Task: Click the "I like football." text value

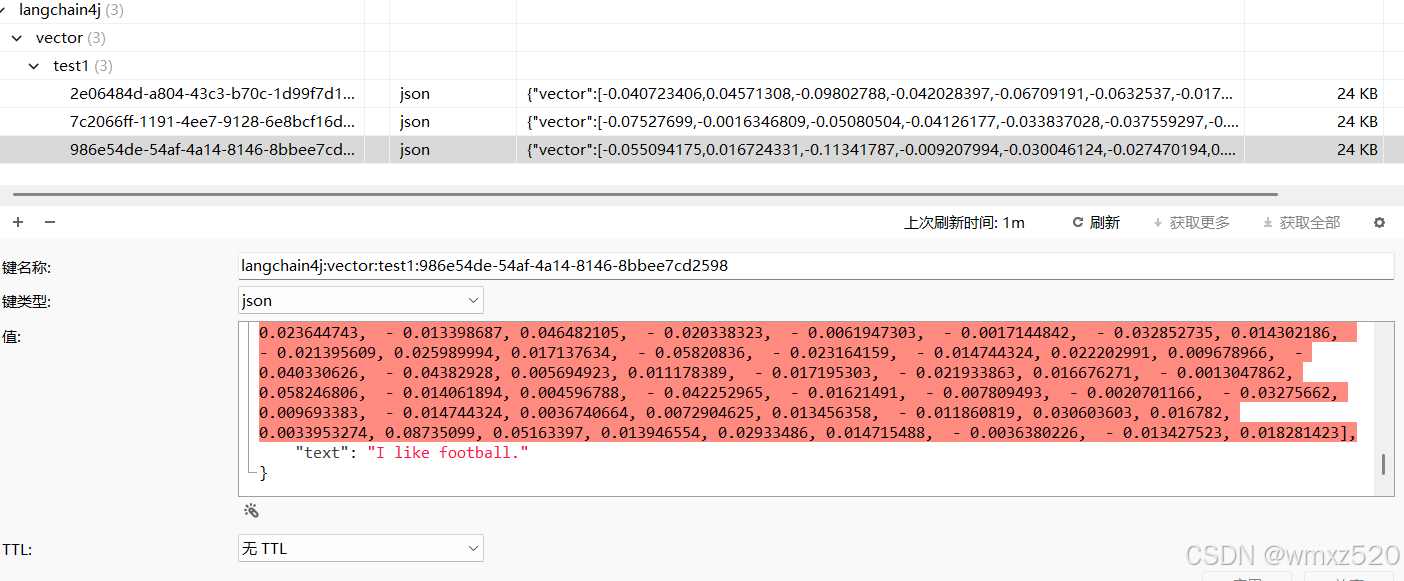Action: click(x=447, y=453)
